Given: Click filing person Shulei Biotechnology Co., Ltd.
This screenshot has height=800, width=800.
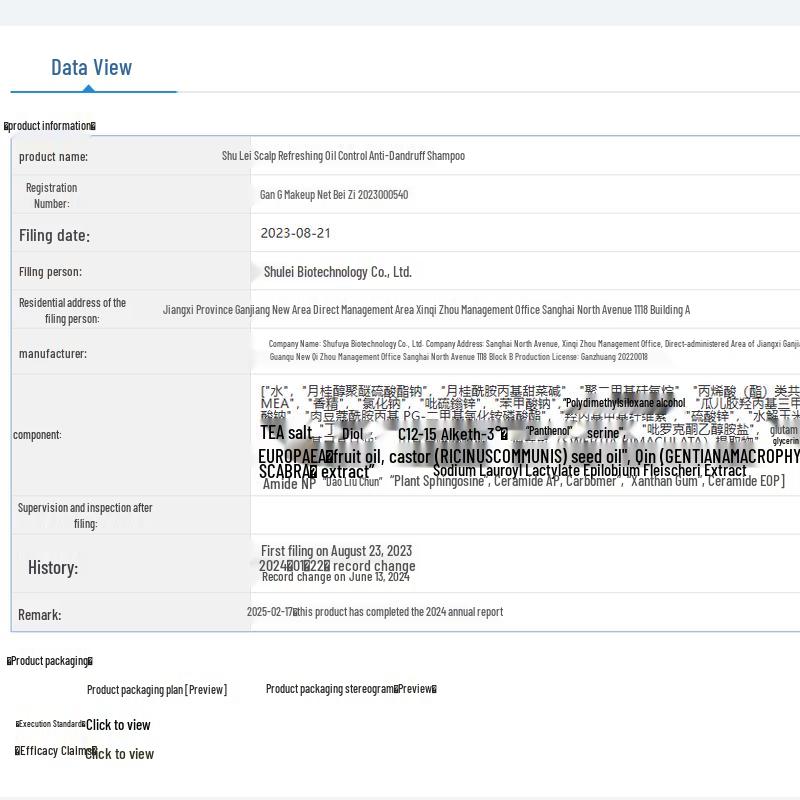Looking at the screenshot, I should [x=337, y=272].
